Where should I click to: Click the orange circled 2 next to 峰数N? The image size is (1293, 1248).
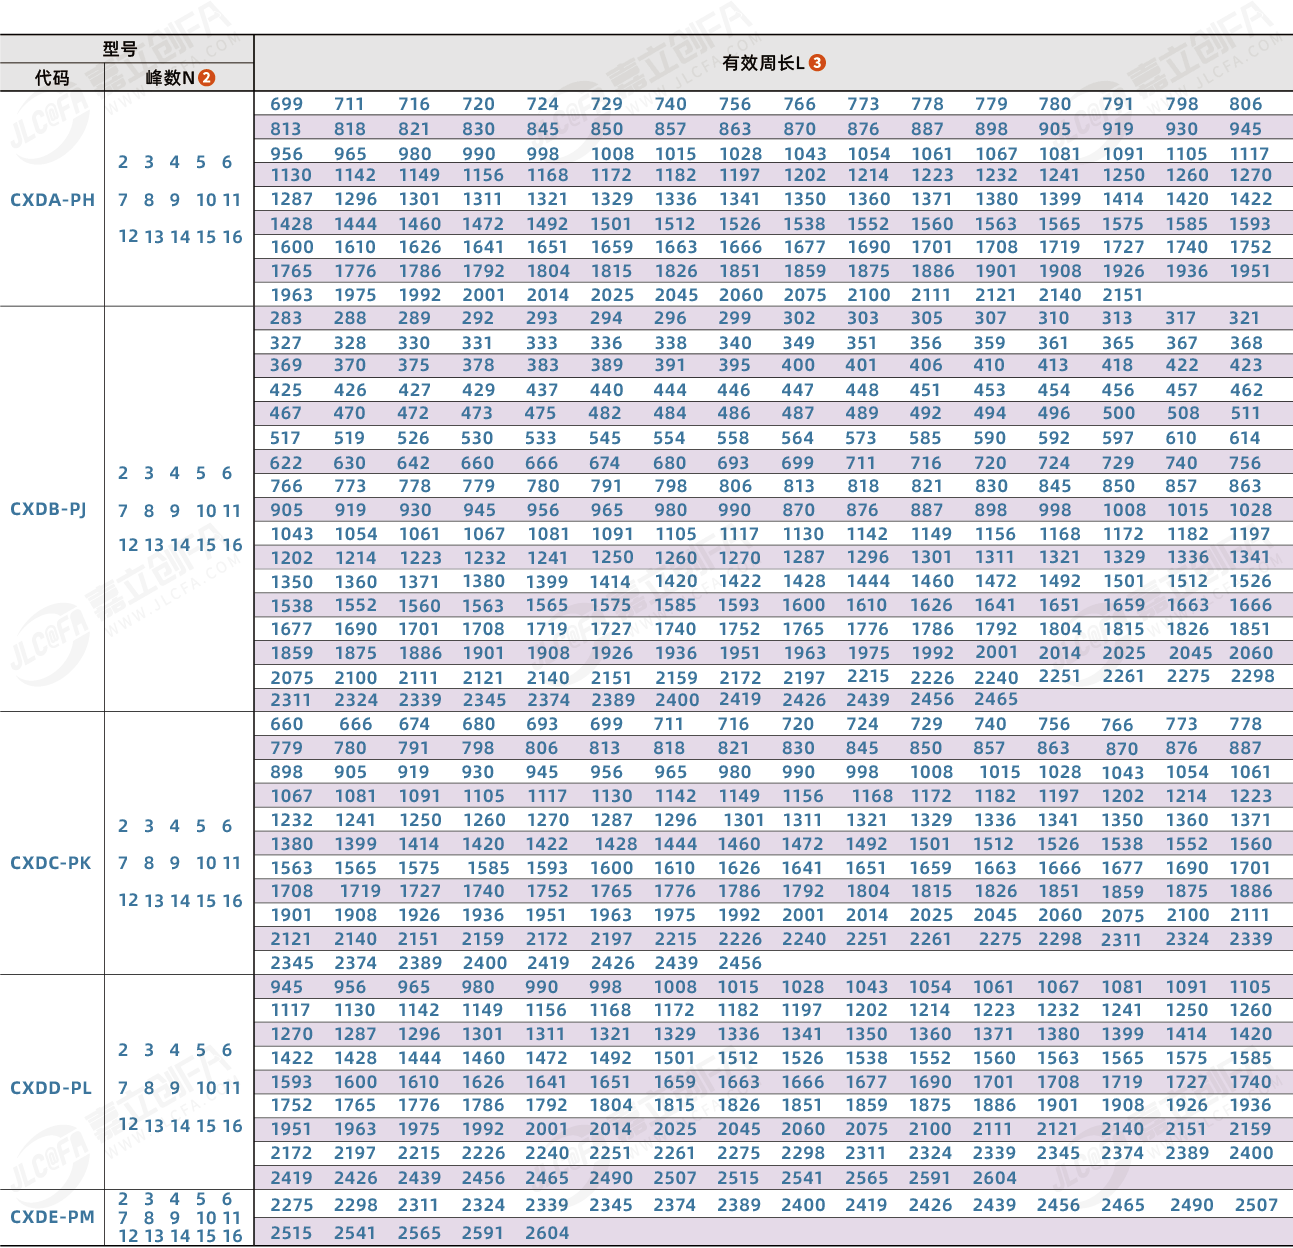tap(207, 78)
